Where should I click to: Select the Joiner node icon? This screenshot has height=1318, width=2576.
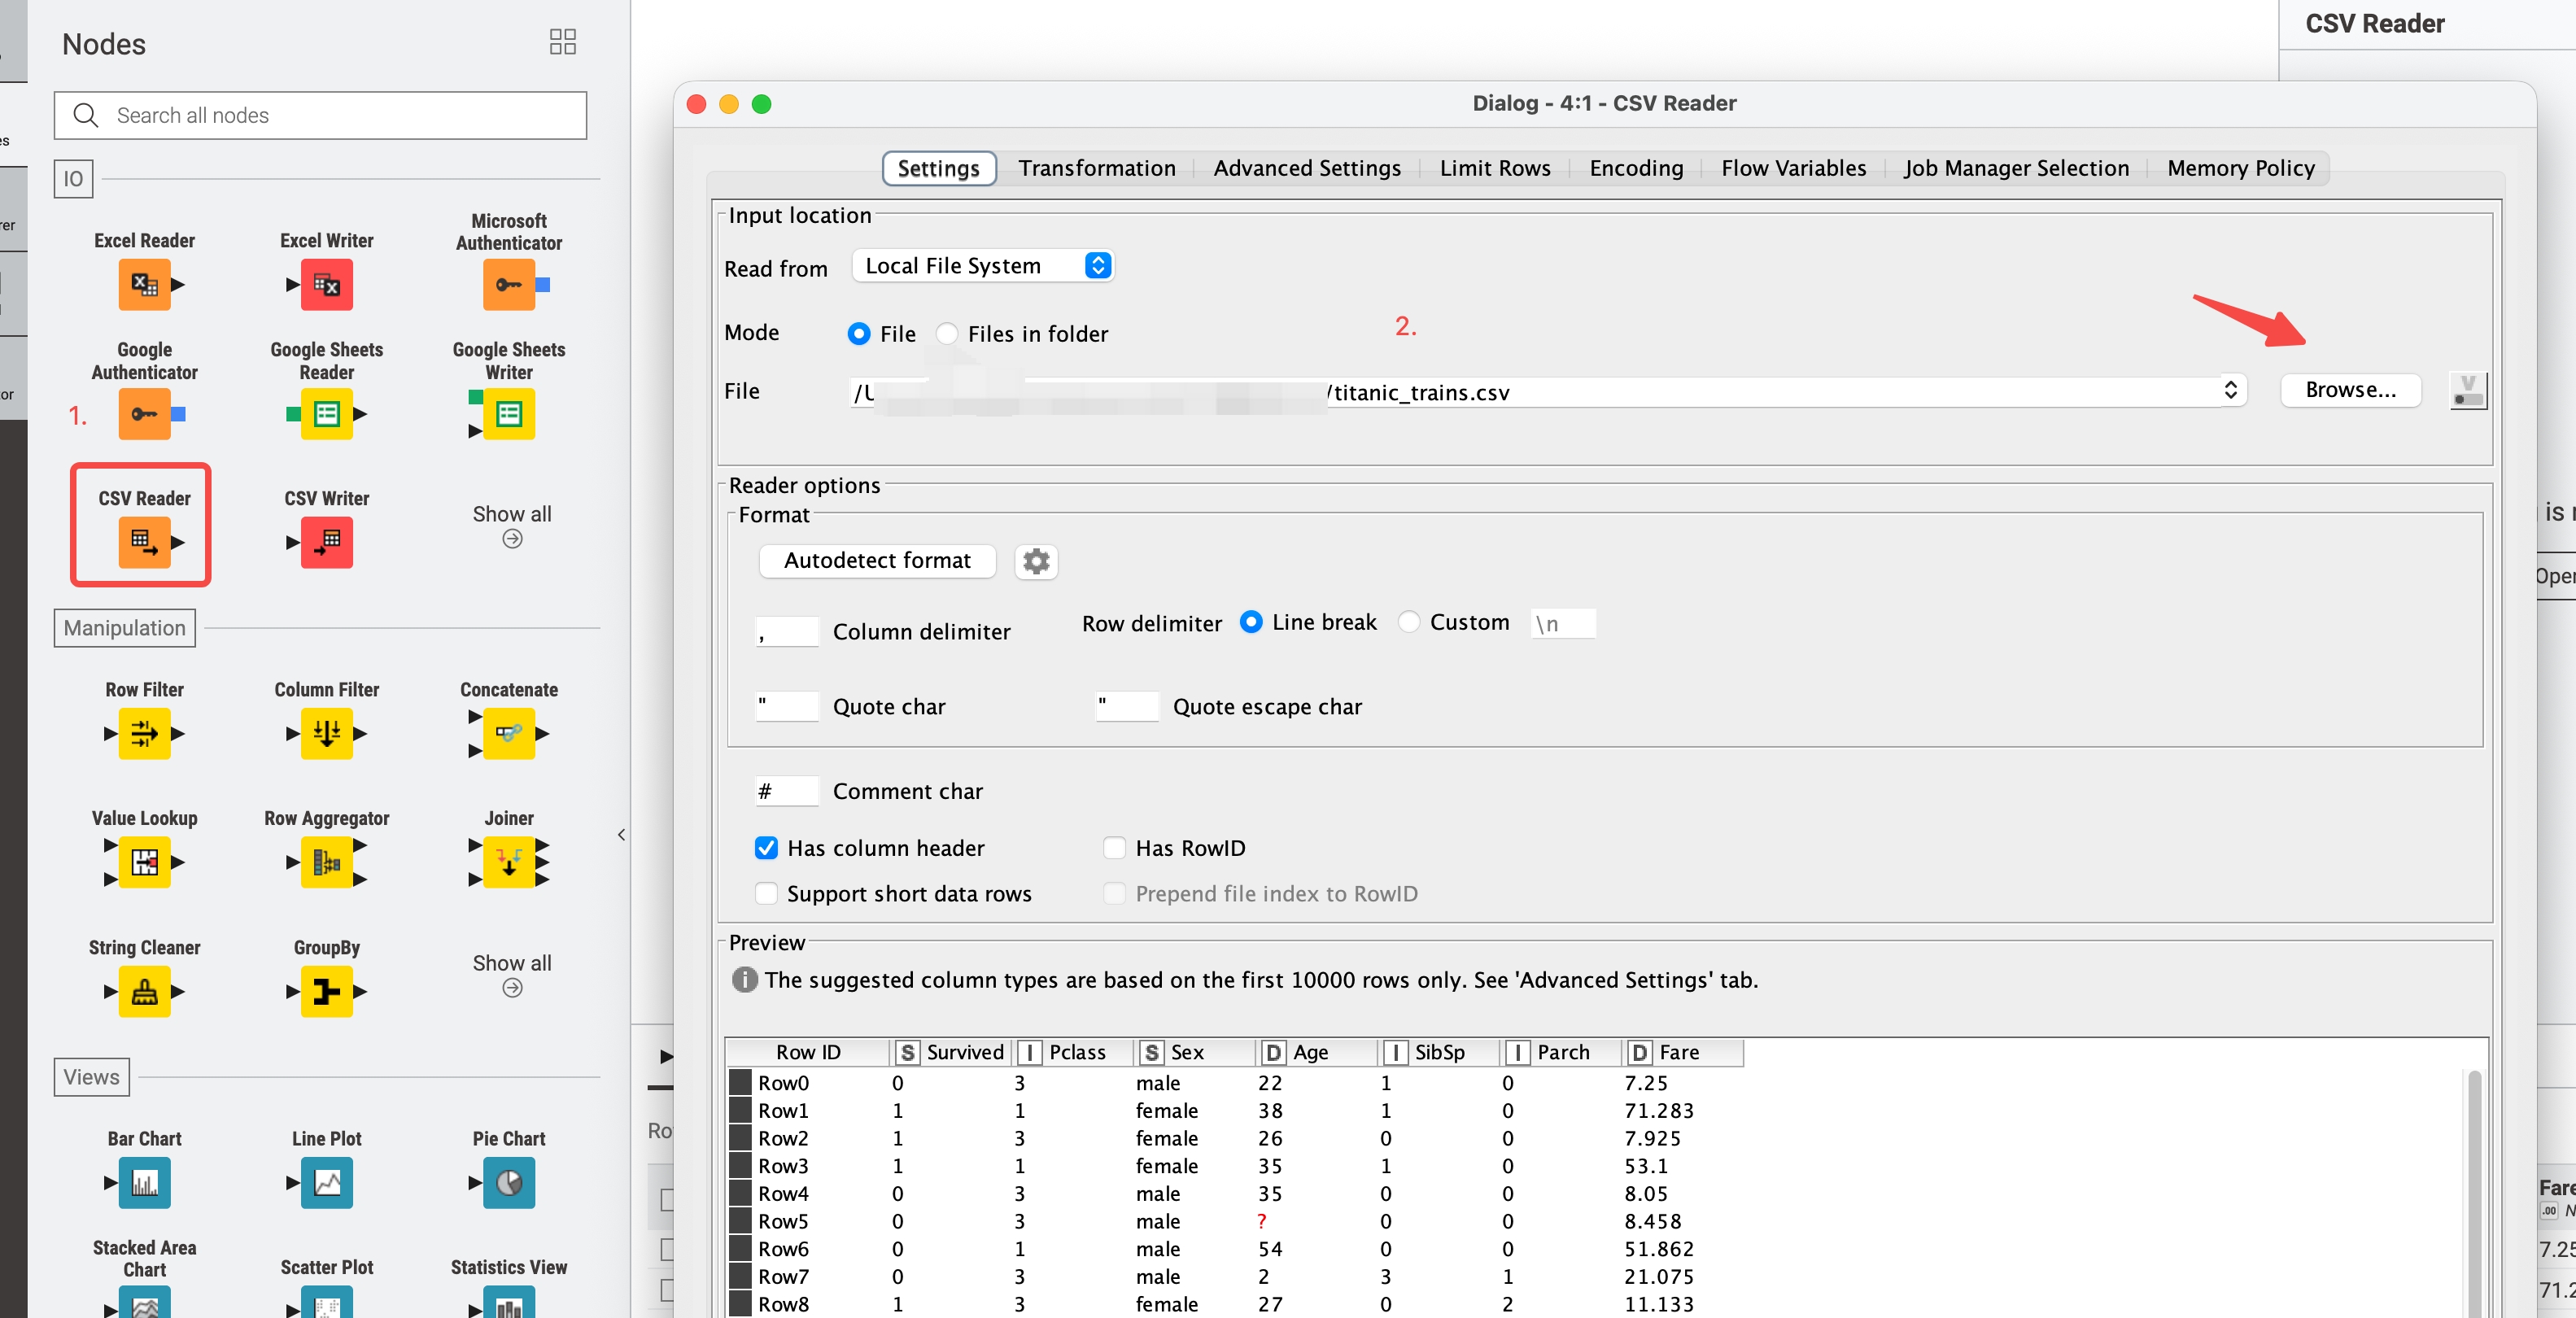tap(508, 861)
